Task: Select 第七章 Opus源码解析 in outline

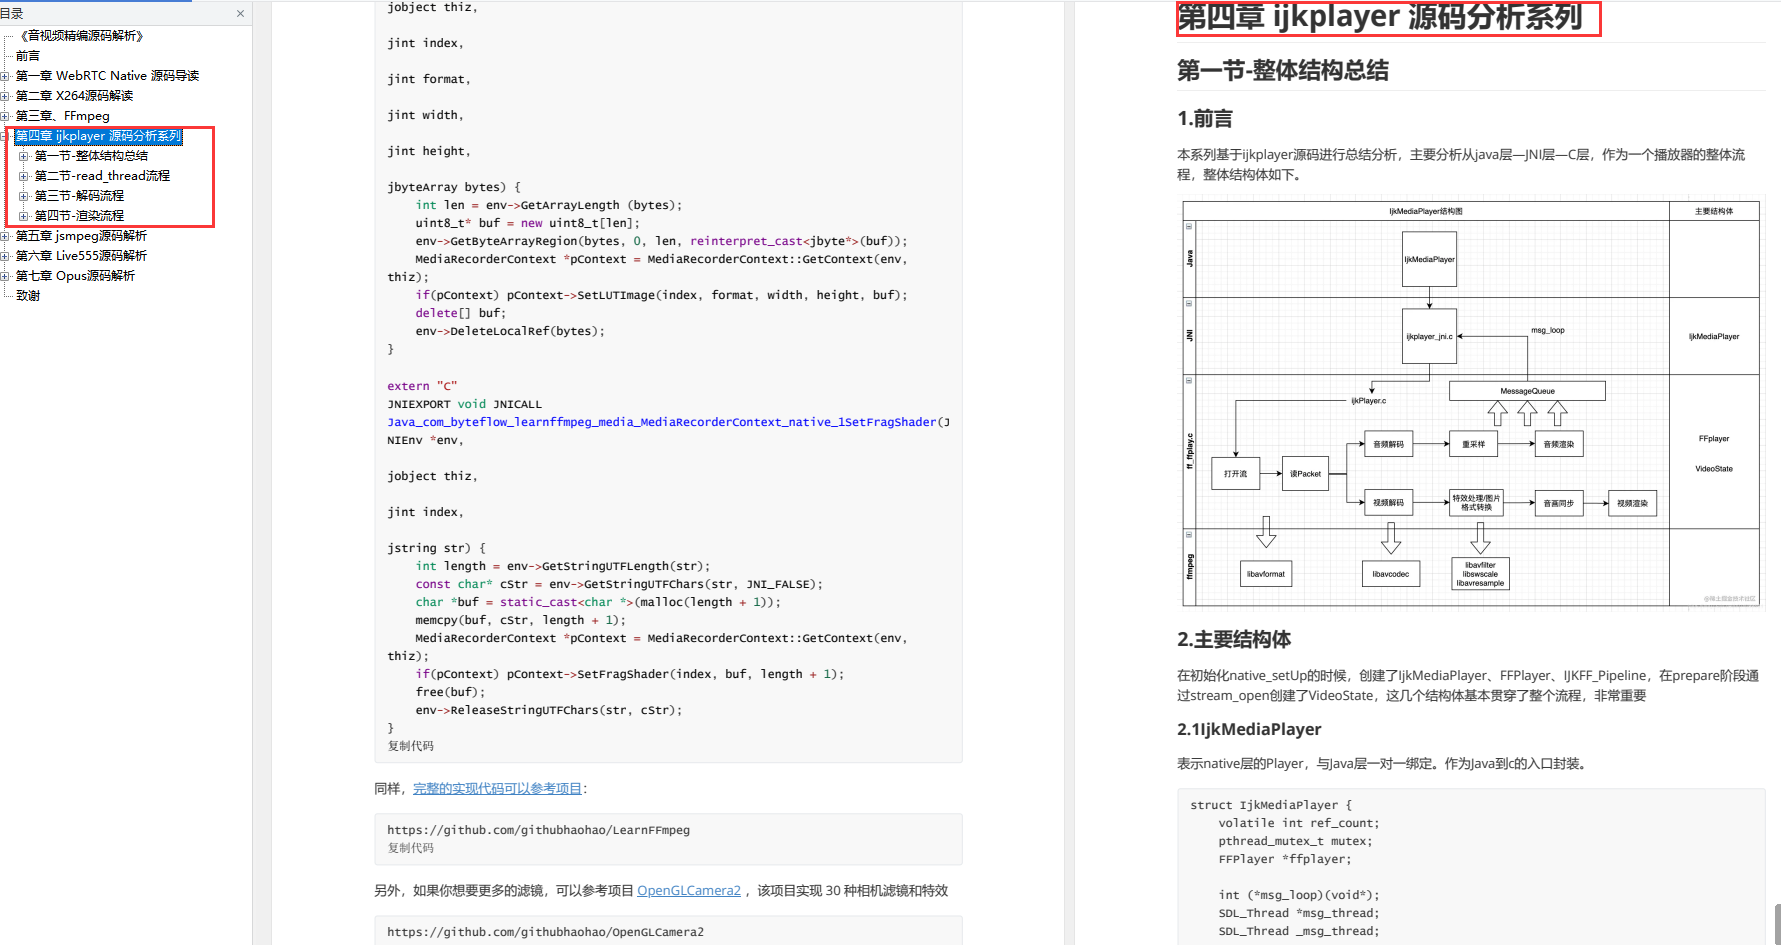Action: pos(75,276)
